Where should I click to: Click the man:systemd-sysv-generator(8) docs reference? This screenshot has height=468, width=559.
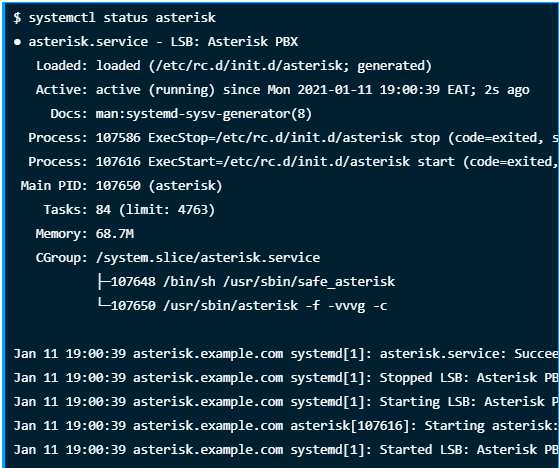point(204,114)
